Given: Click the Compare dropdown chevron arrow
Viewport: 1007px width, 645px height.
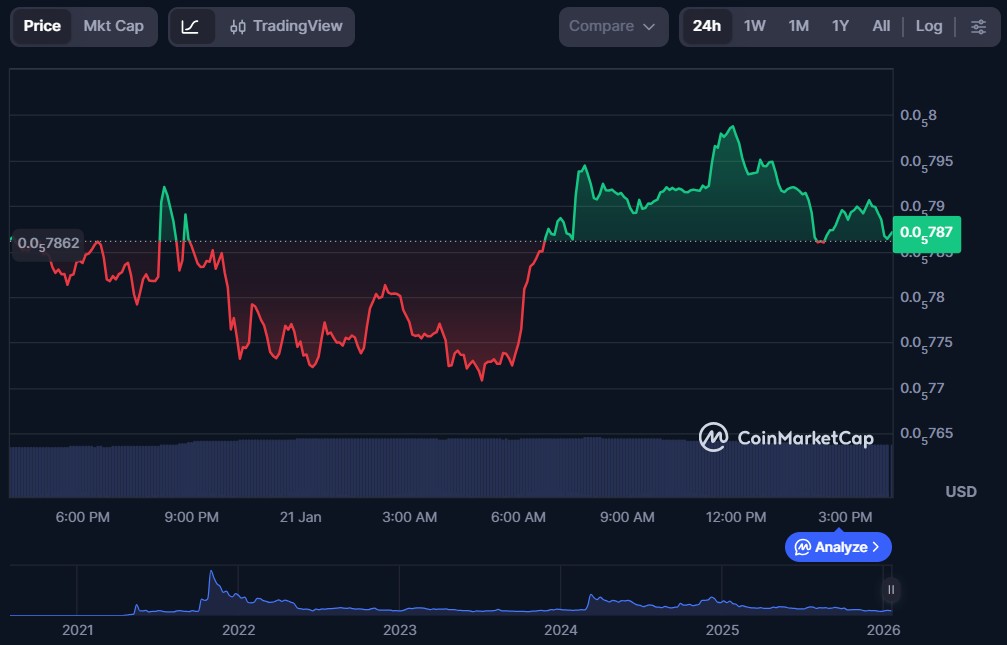Looking at the screenshot, I should [649, 27].
